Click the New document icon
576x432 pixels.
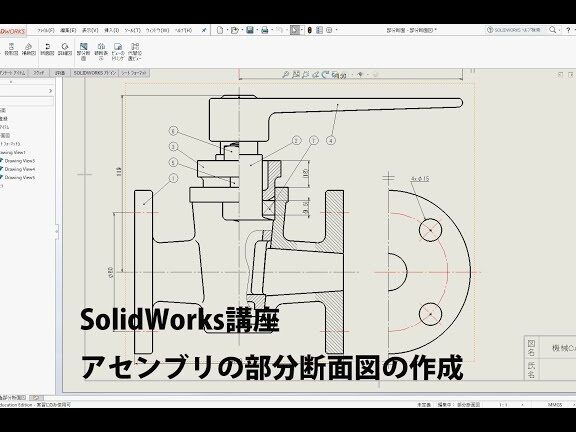pyautogui.click(x=220, y=30)
